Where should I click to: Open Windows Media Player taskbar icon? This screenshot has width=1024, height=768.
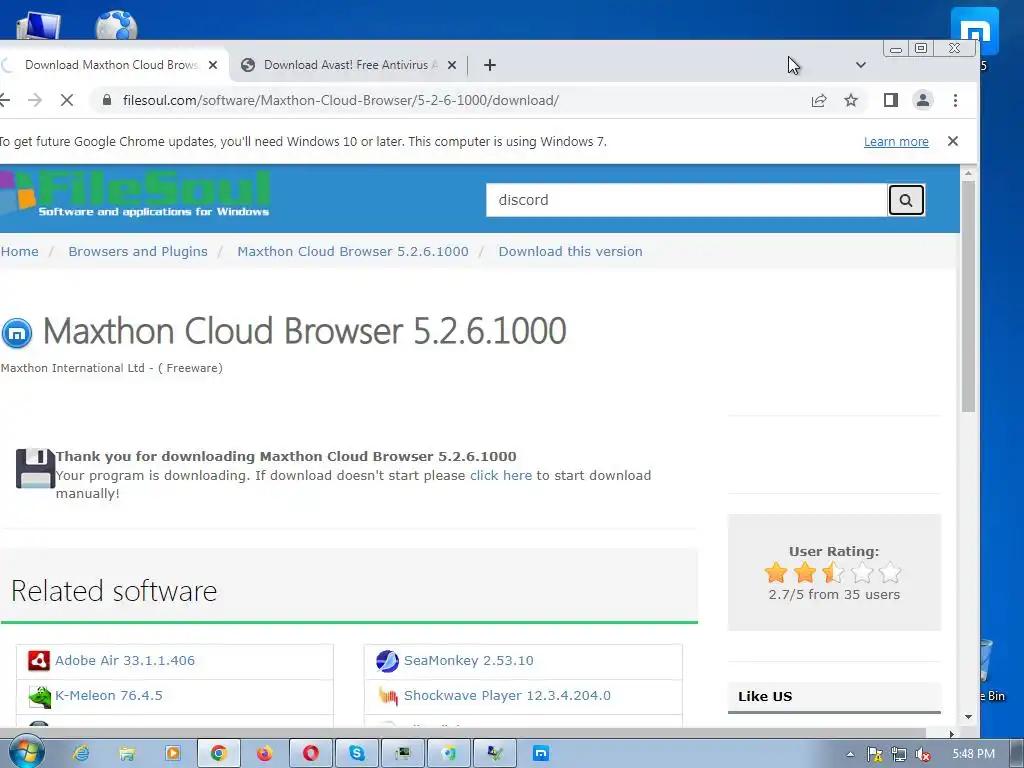click(172, 754)
